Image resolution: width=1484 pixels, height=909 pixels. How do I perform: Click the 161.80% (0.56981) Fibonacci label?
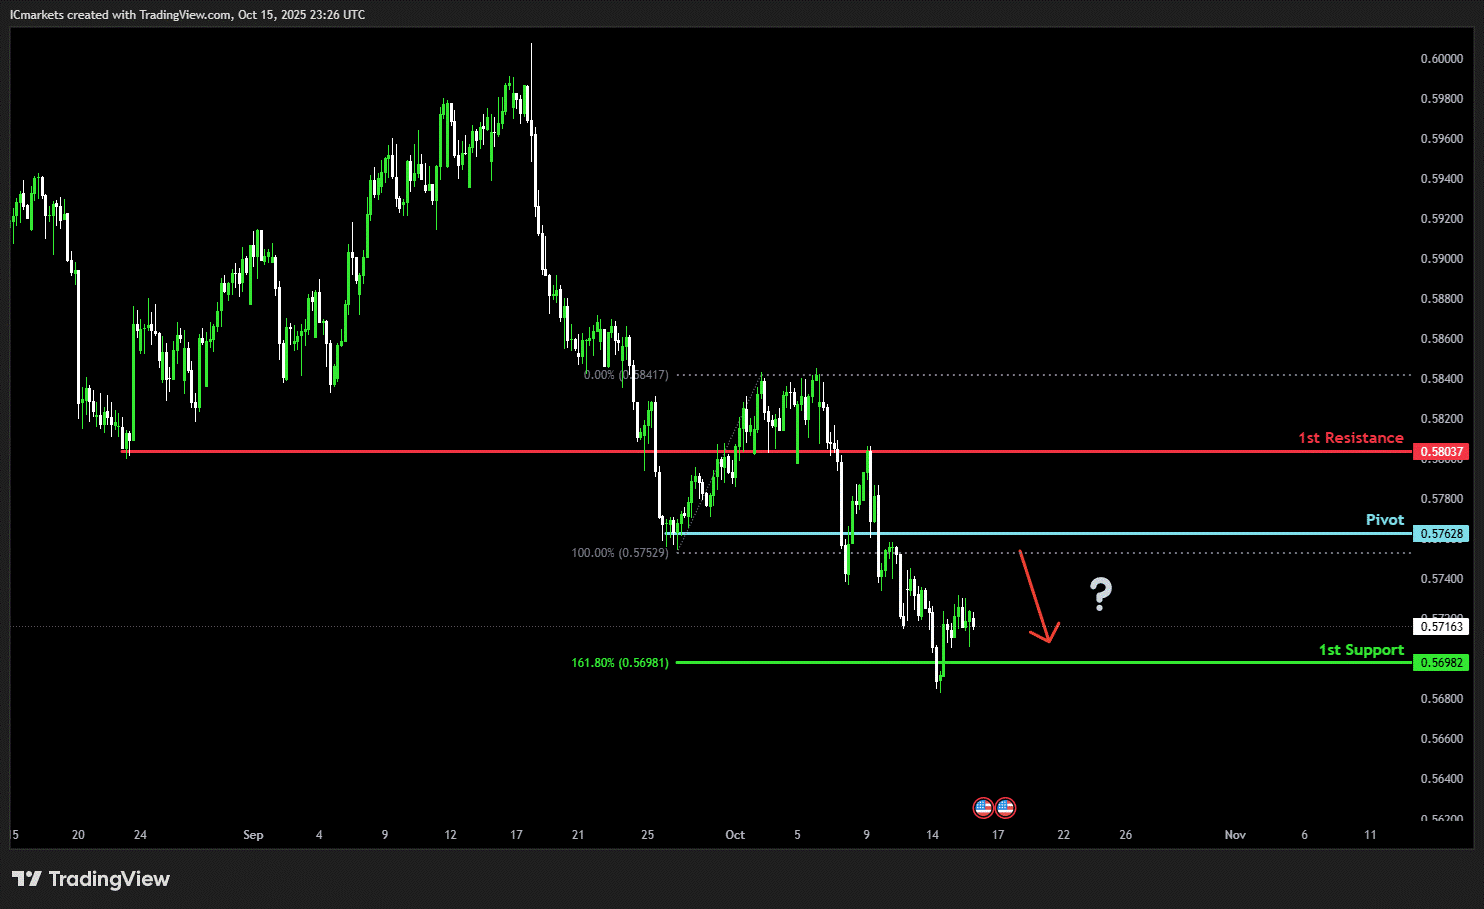(x=619, y=663)
